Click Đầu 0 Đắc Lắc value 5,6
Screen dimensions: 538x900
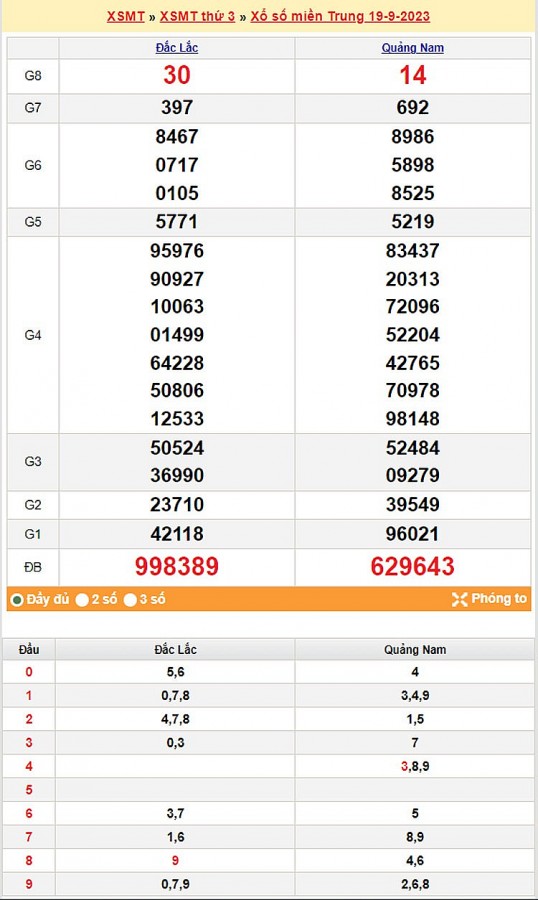coord(176,672)
